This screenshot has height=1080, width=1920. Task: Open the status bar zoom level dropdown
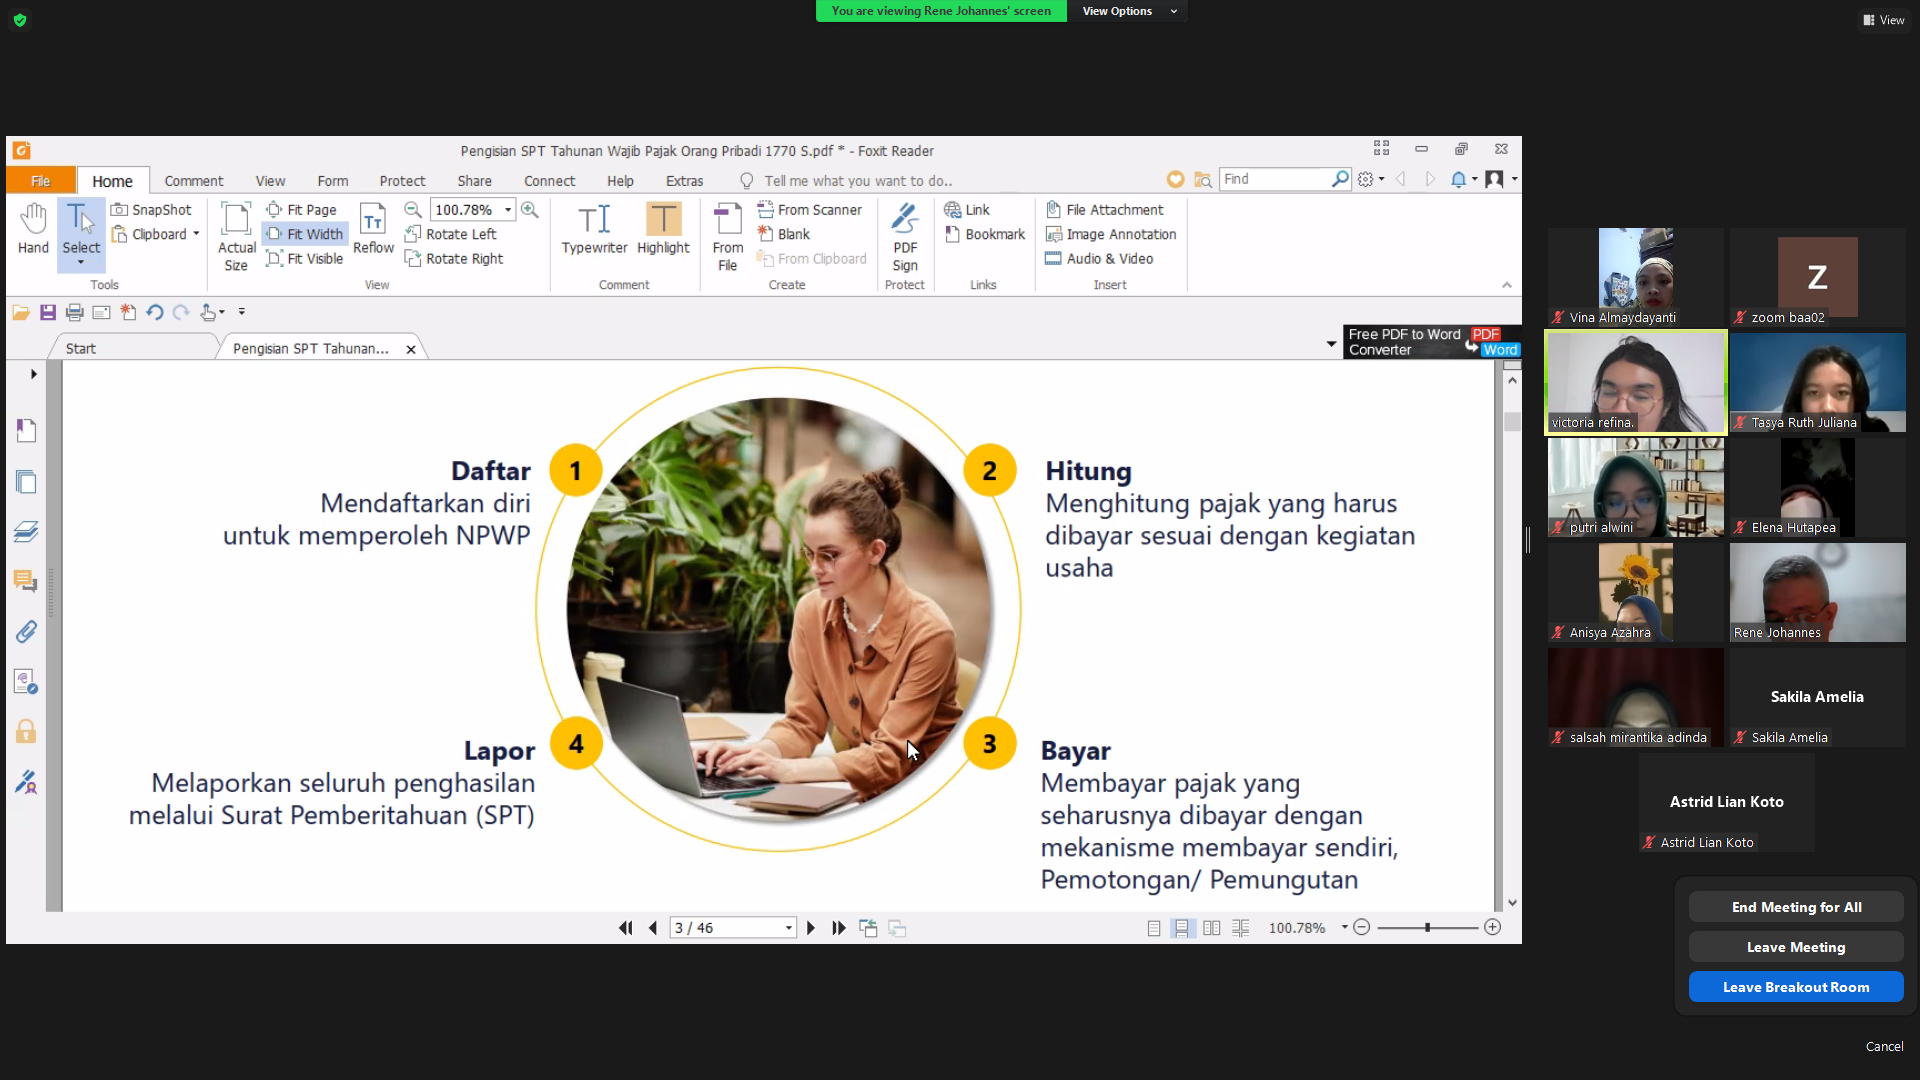[x=1345, y=928]
